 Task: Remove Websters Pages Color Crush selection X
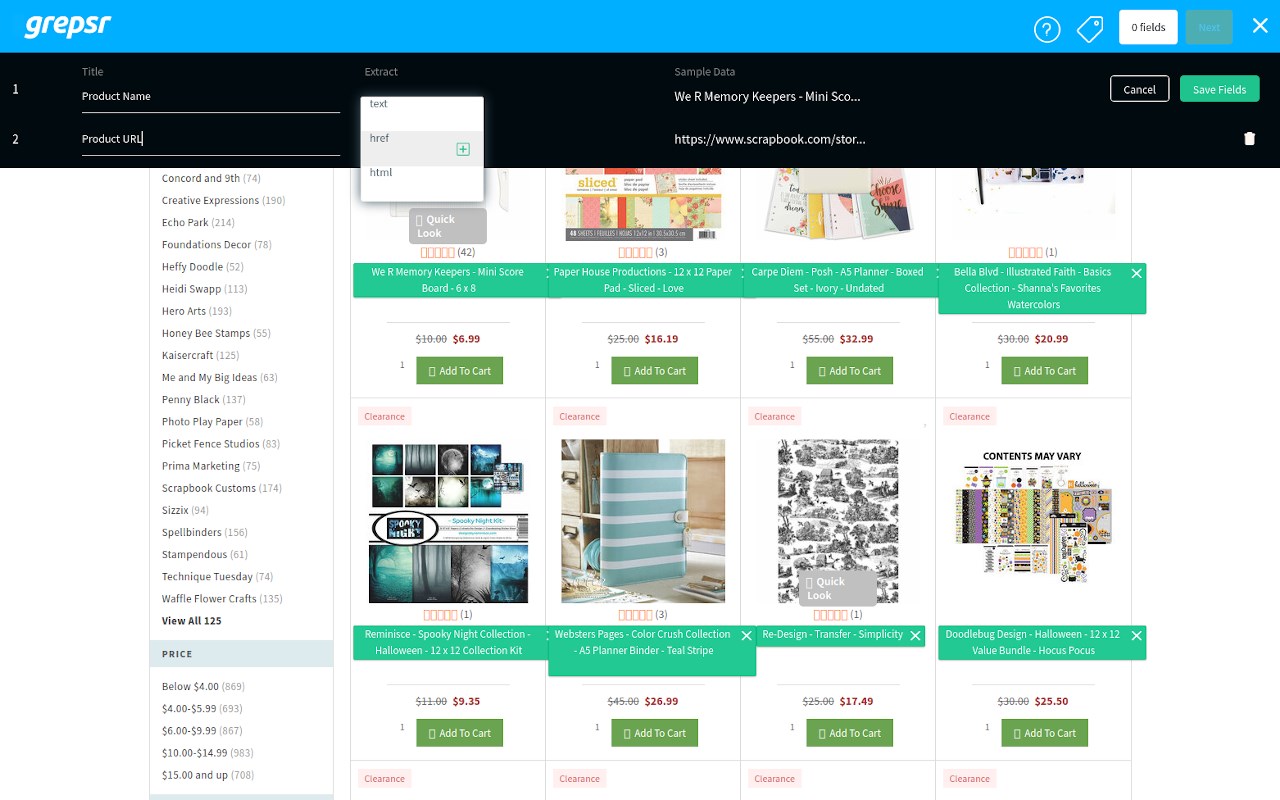pyautogui.click(x=746, y=635)
